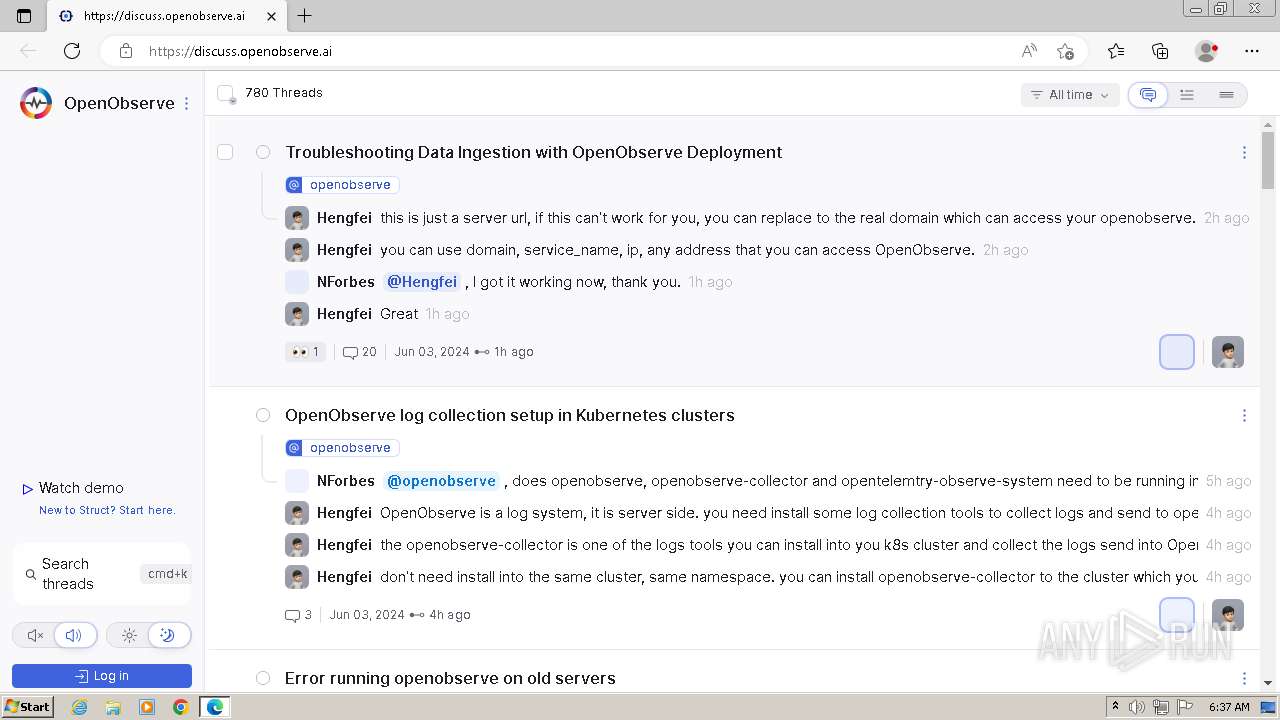This screenshot has width=1280, height=720.
Task: Click the page vertical scrollbar thumb
Action: (x=1268, y=160)
